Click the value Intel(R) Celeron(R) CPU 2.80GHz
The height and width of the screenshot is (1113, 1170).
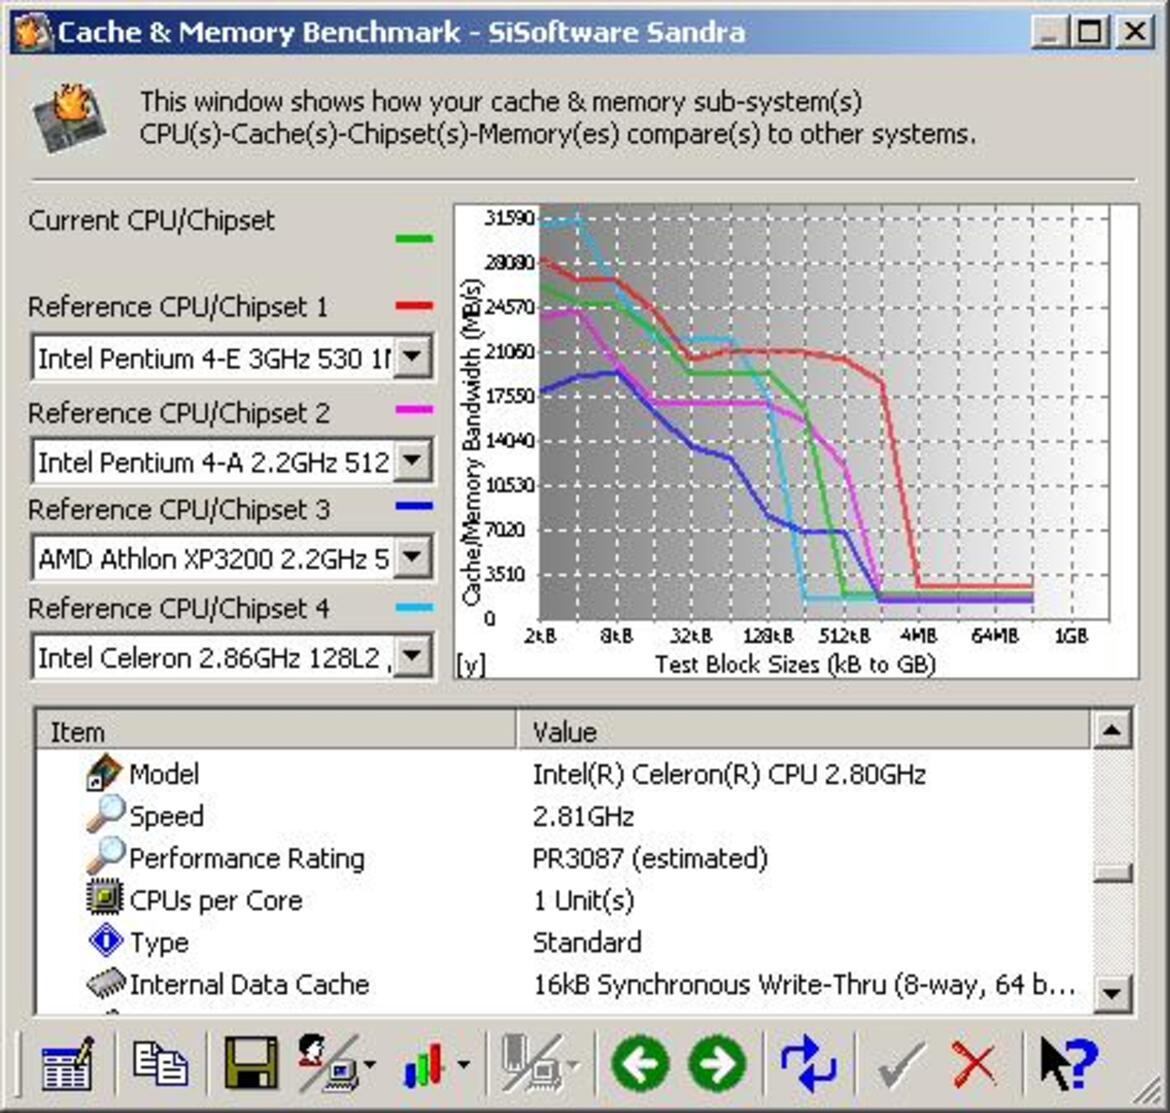[729, 774]
